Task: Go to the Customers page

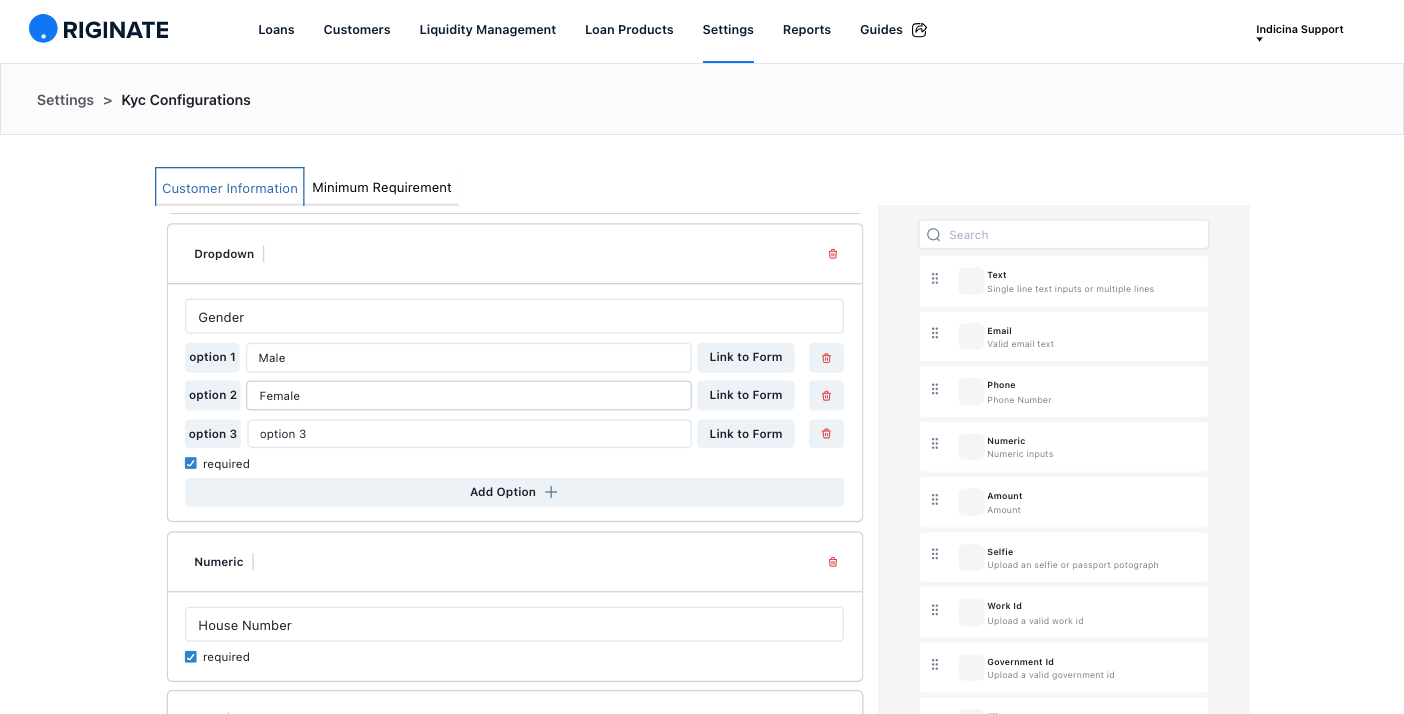Action: (x=357, y=30)
